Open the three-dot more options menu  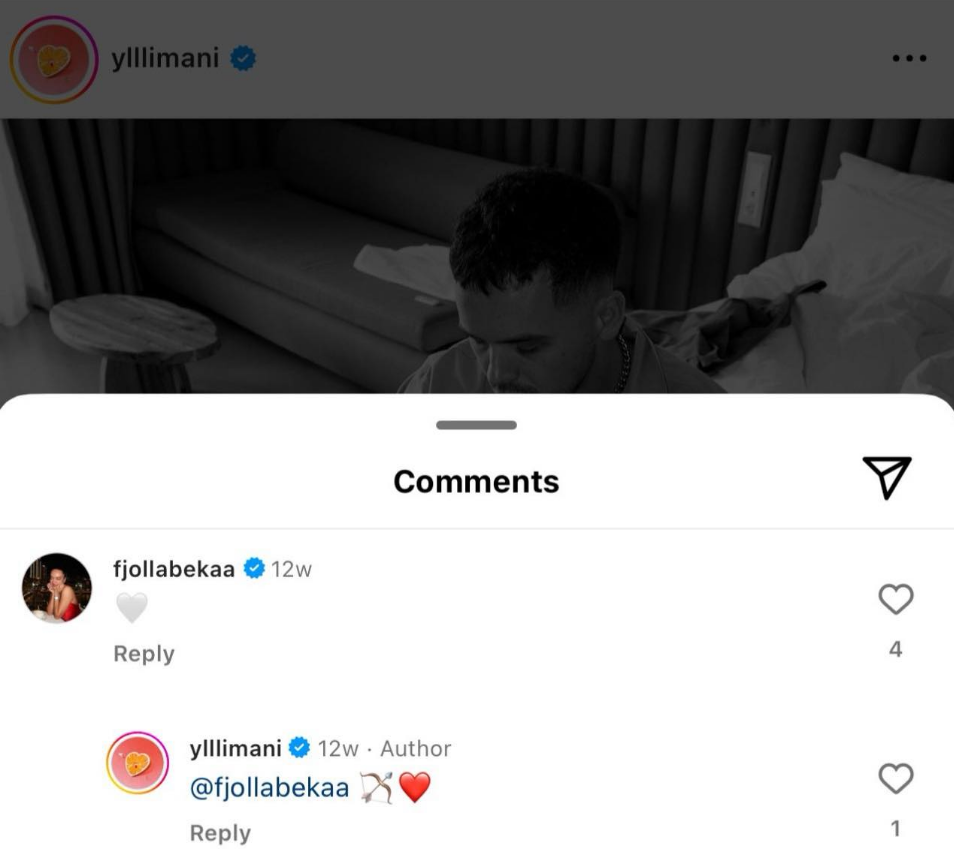(909, 59)
